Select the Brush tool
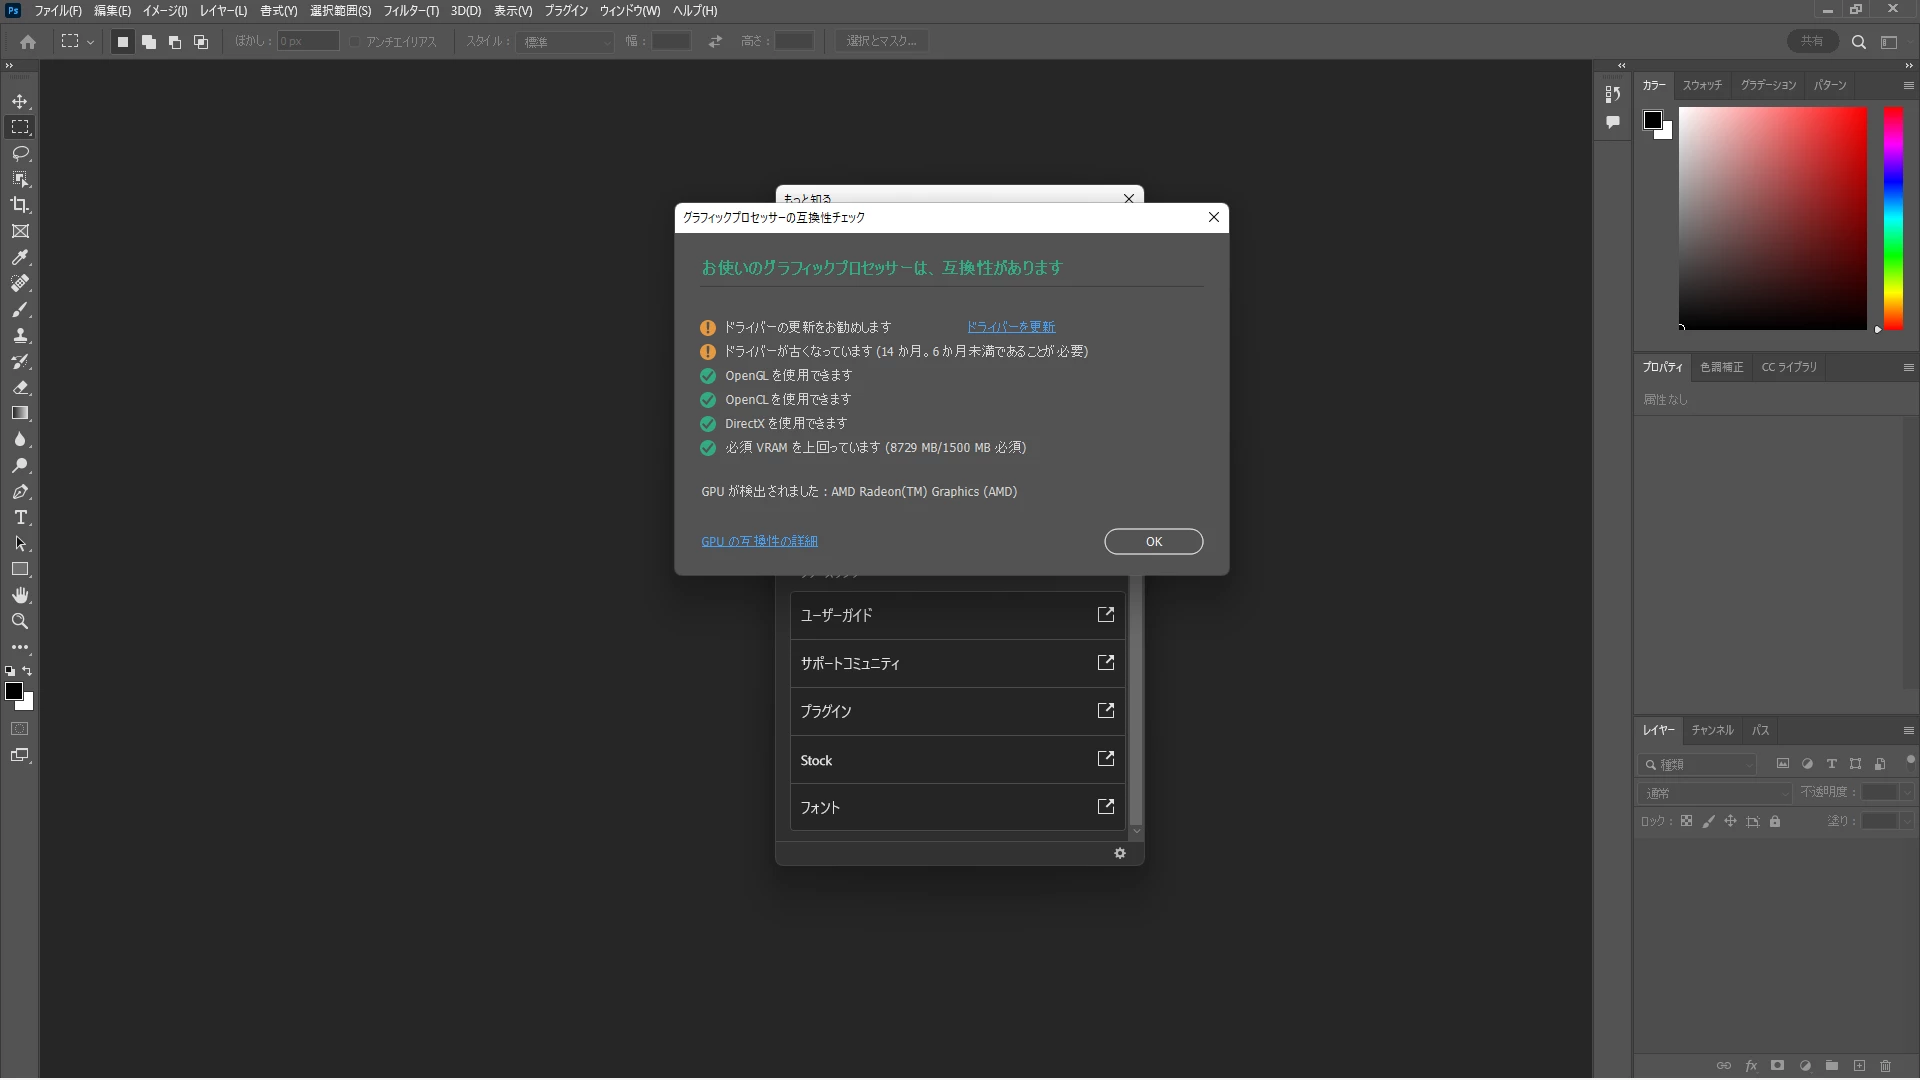Screen dimensions: 1920x1080 (20, 310)
